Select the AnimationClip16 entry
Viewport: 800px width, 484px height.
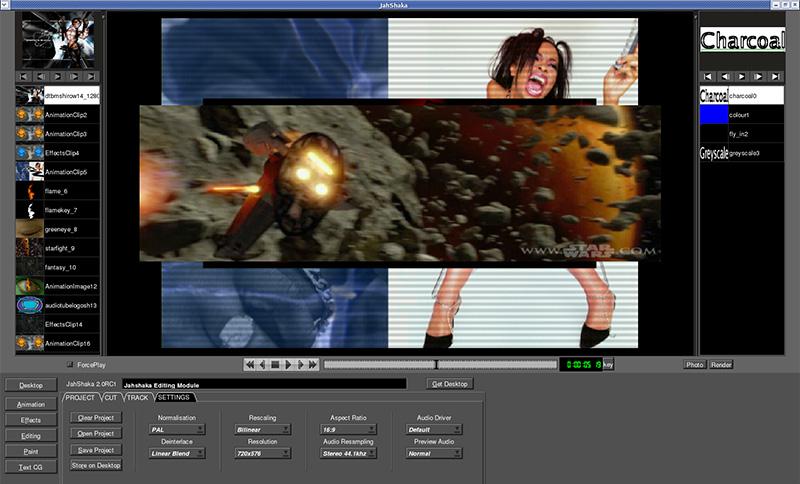(x=58, y=343)
